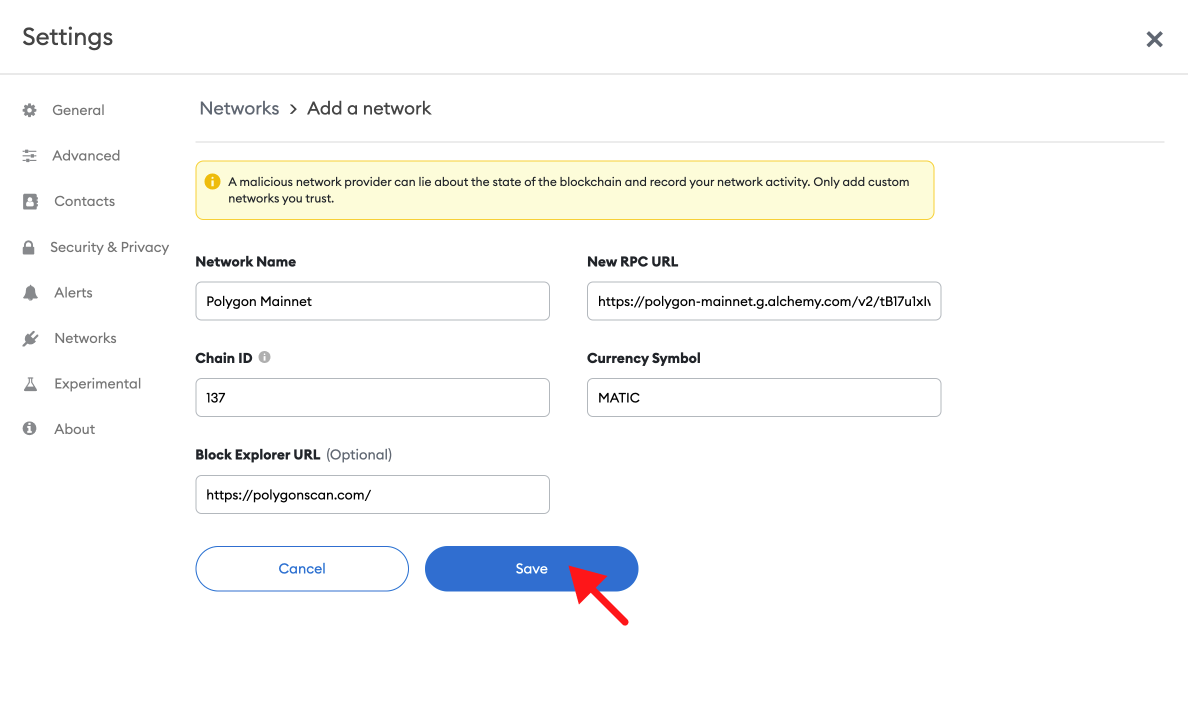The height and width of the screenshot is (723, 1188).
Task: Click the 'Network Name' label
Action: pyautogui.click(x=245, y=261)
